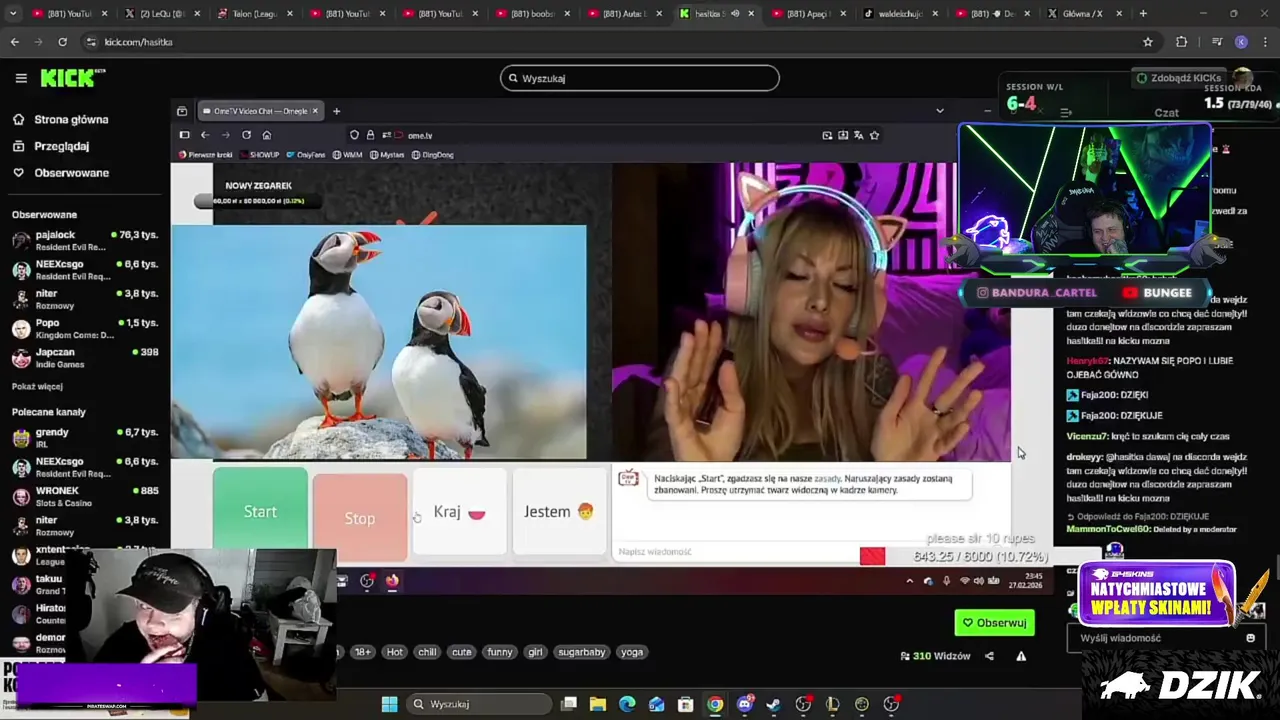1280x720 pixels.
Task: Click the Firefox icon in streamed taskbar
Action: (392, 581)
